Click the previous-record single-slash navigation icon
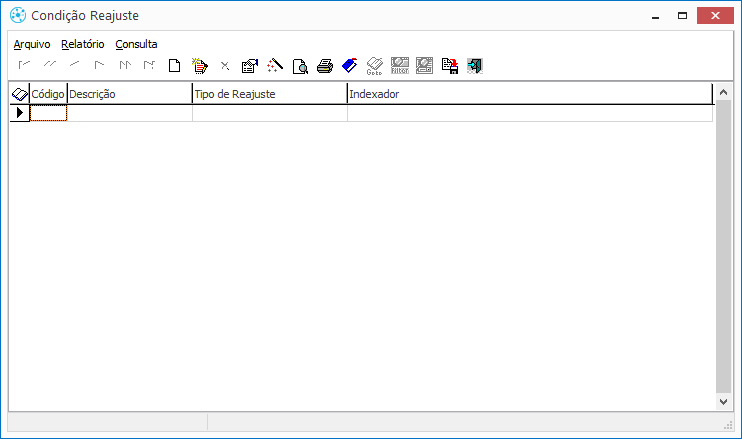 click(x=74, y=64)
